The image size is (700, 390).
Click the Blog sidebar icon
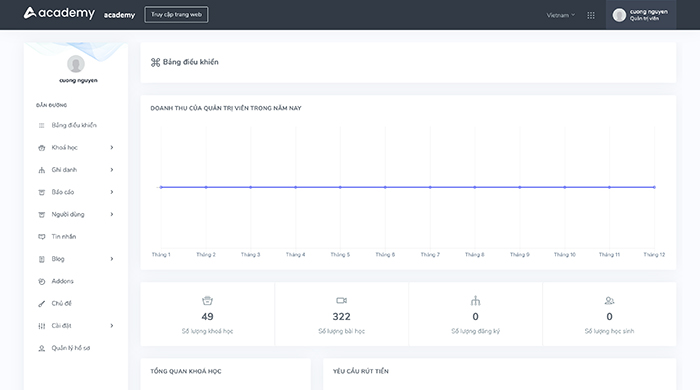coord(42,259)
